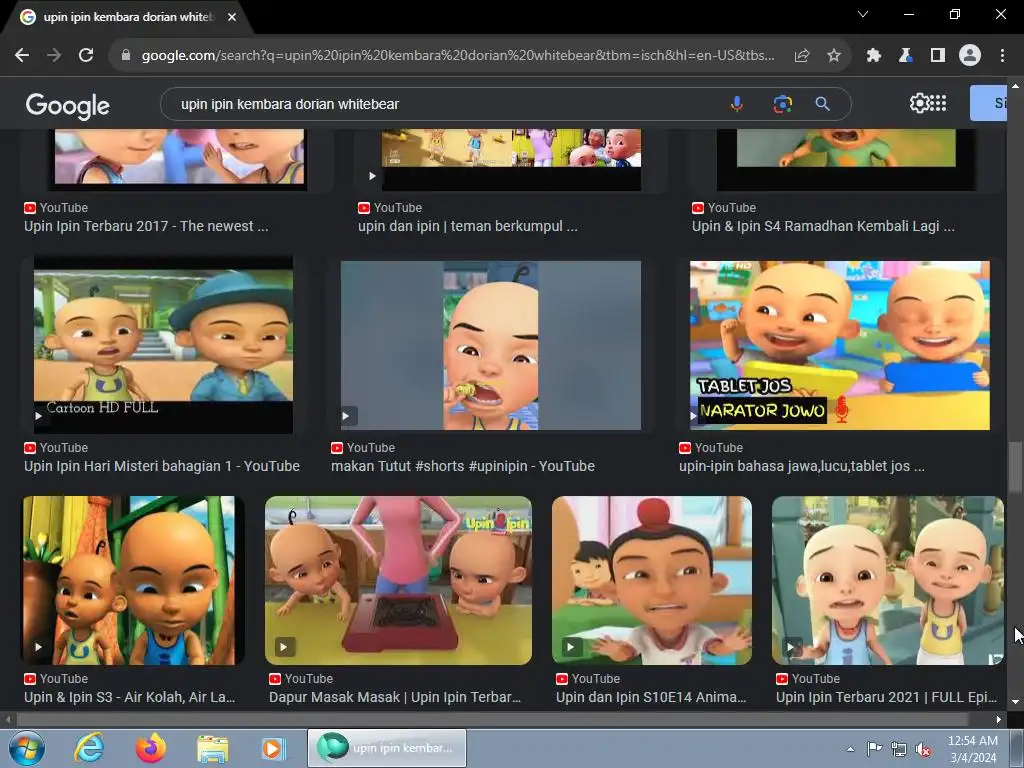The image size is (1024, 768).
Task: Open the 'Upin dan Ipin S10E14' thumbnail
Action: pyautogui.click(x=652, y=581)
